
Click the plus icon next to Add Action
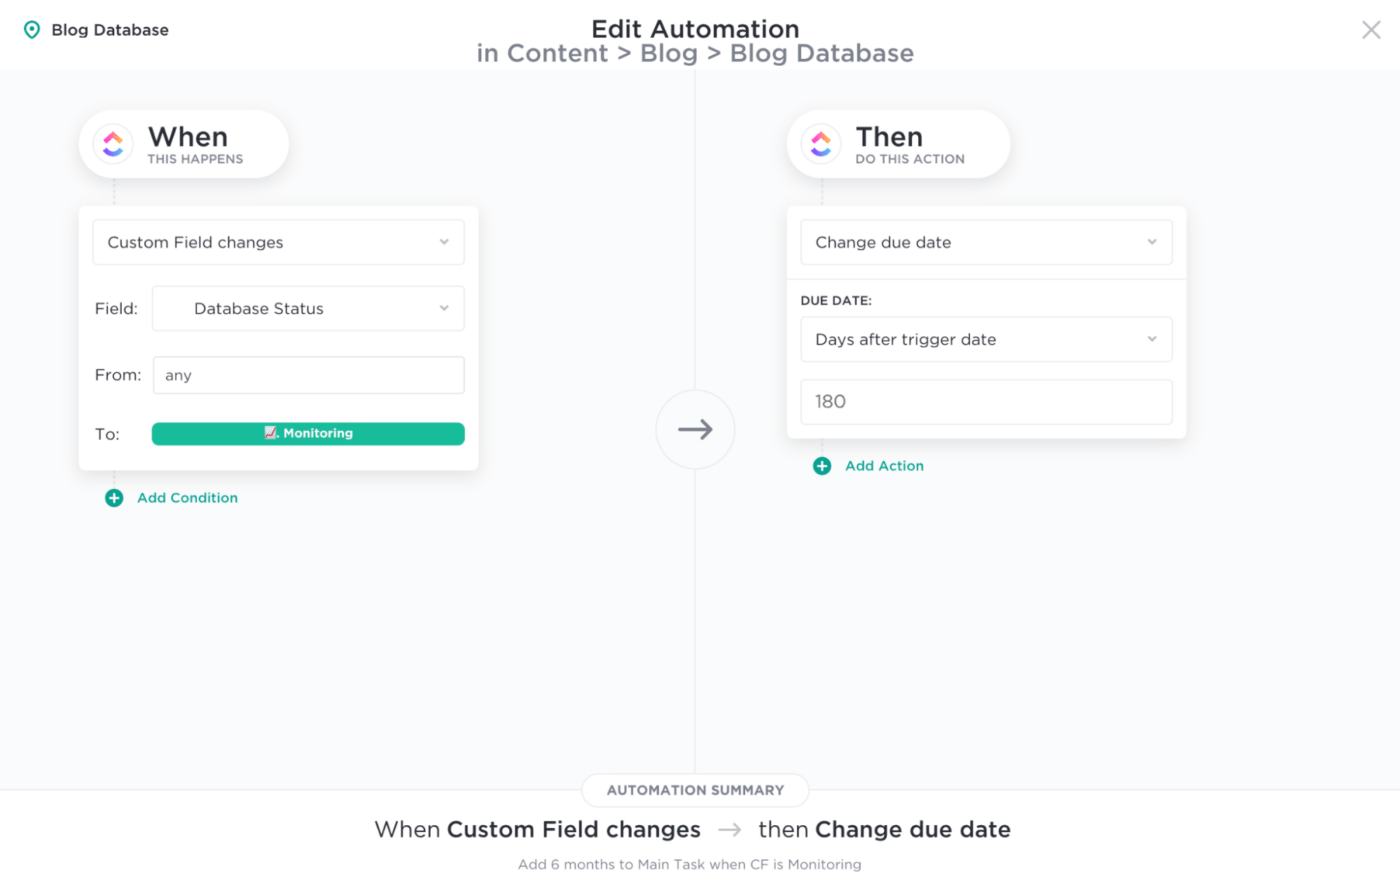click(x=822, y=466)
